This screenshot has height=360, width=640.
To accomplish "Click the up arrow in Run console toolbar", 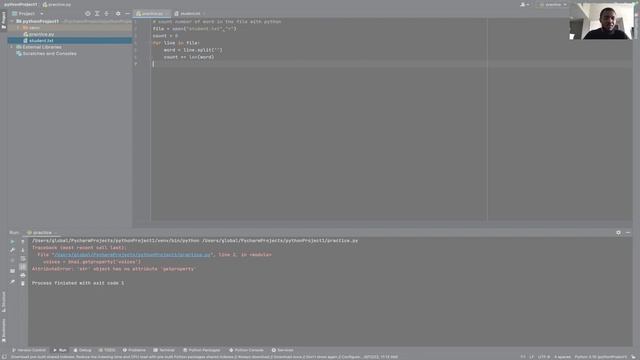I will pyautogui.click(x=22, y=241).
